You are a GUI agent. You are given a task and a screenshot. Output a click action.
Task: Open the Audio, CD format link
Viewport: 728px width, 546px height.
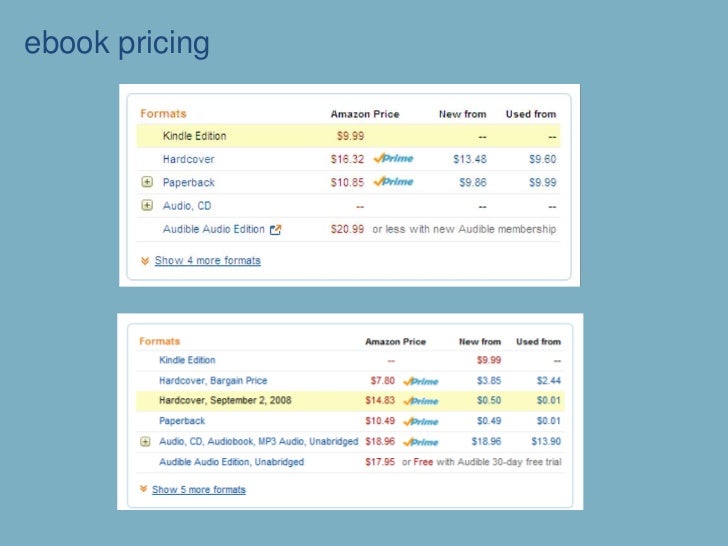coord(187,206)
